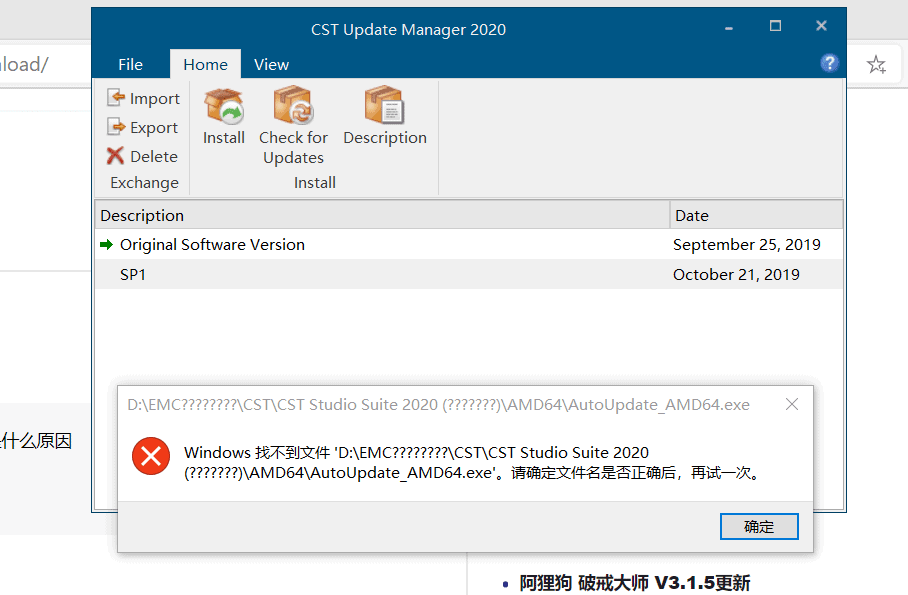Open the blue help question mark icon
This screenshot has height=595, width=908.
coord(829,63)
